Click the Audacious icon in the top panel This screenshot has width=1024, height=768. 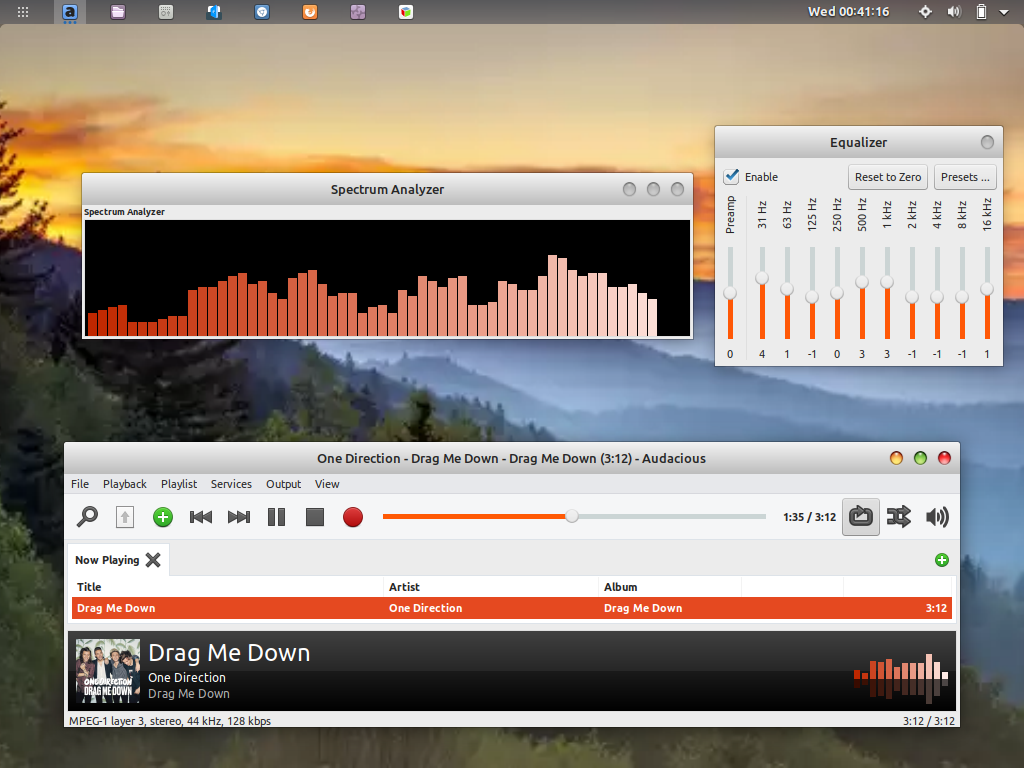(70, 12)
